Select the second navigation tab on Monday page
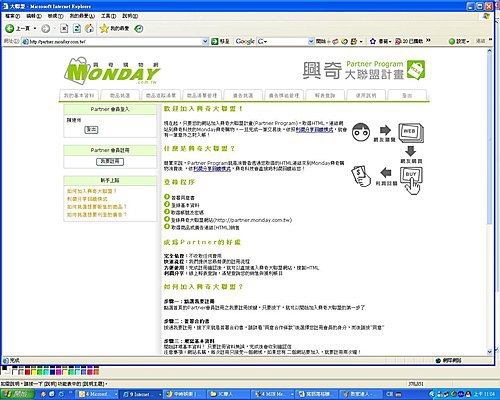Viewport: 500px width, 400px height. [x=120, y=95]
